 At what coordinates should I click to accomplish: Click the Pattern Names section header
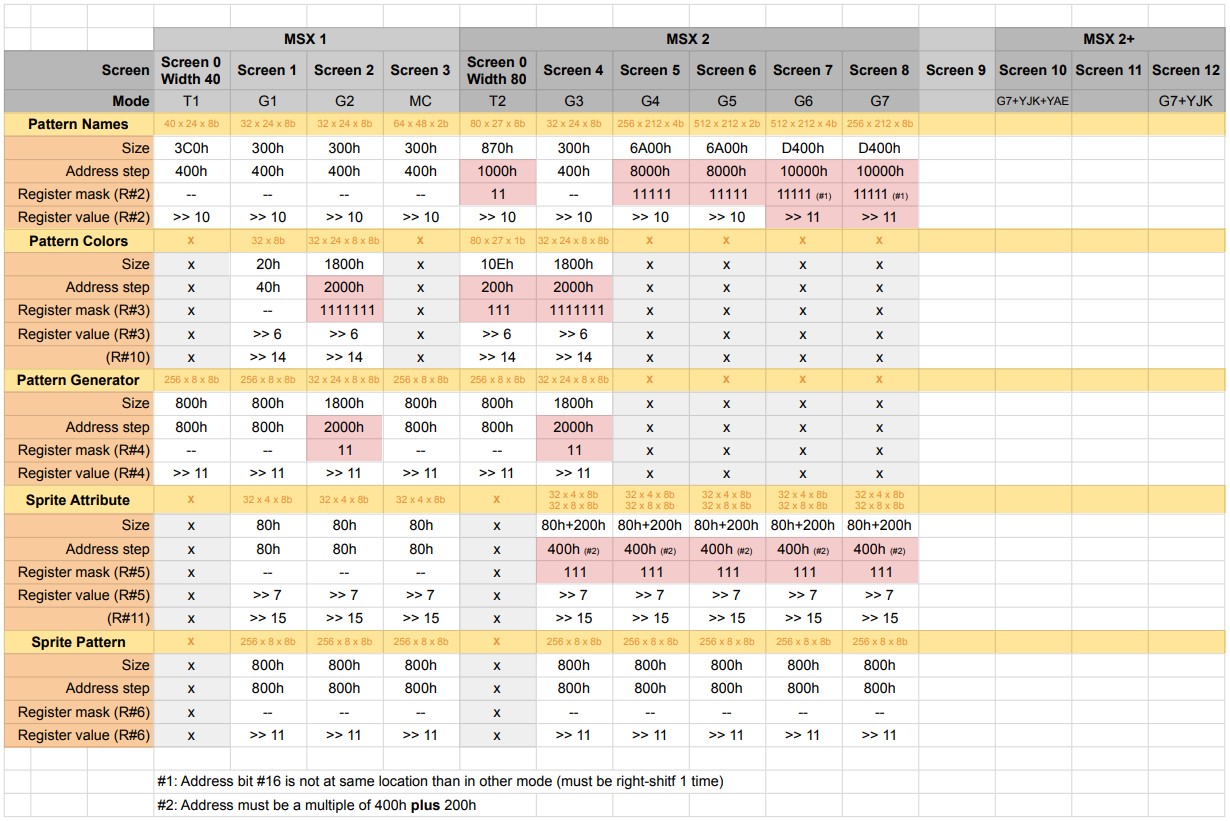tap(79, 124)
